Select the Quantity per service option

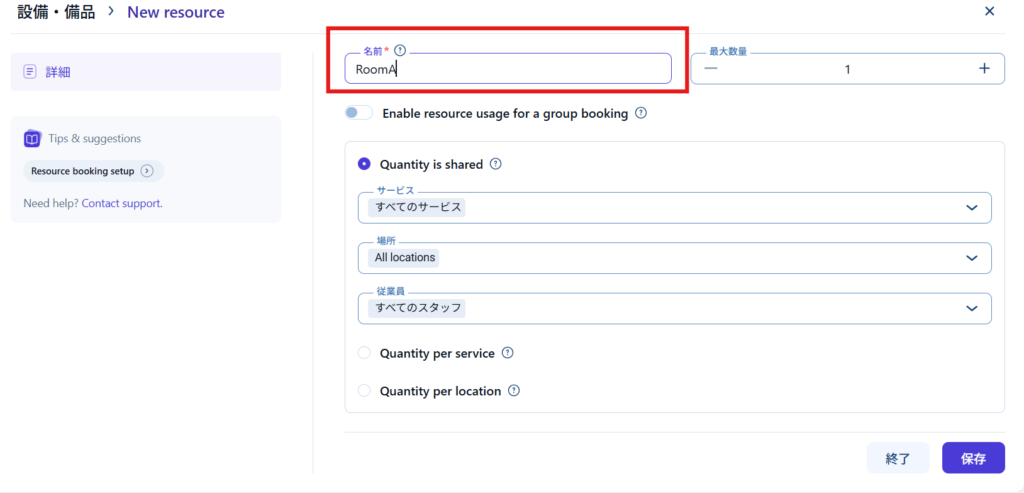pos(364,353)
